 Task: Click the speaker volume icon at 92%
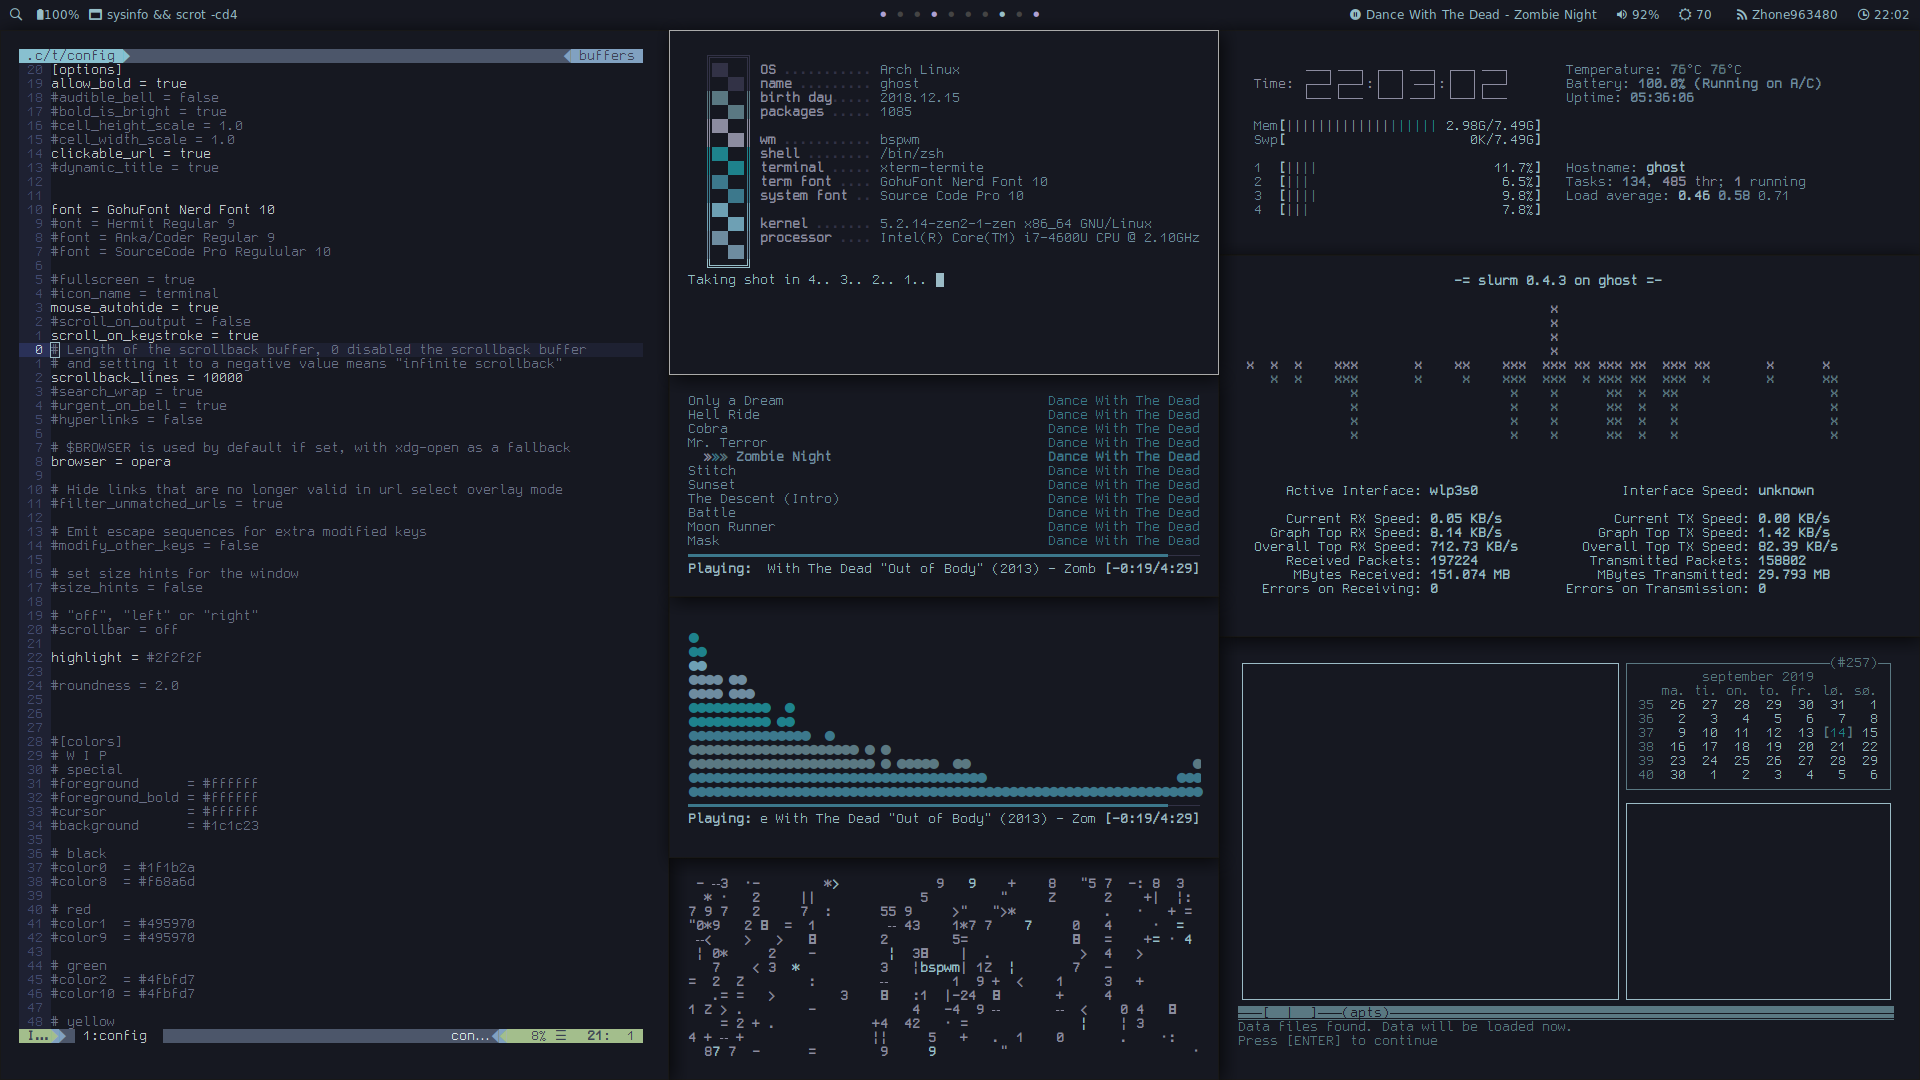coord(1621,15)
